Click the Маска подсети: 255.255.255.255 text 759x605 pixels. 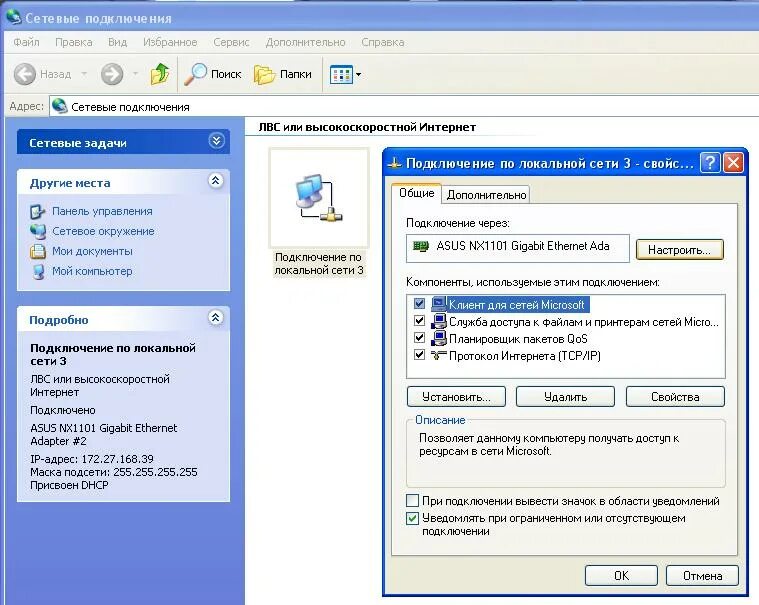114,472
